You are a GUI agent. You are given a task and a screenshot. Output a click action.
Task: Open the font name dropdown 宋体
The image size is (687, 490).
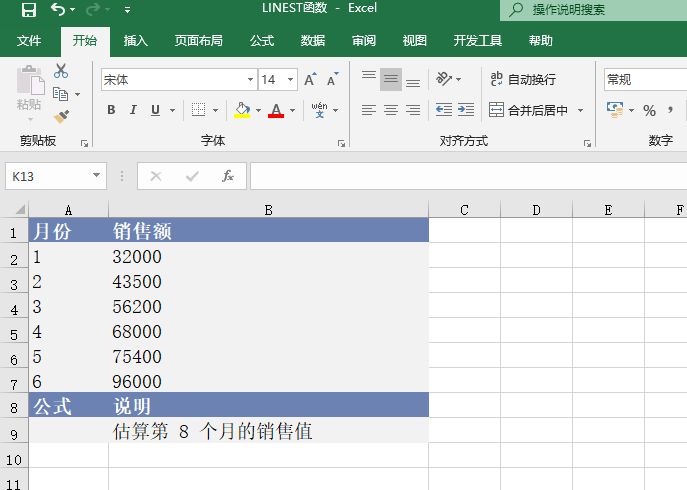[x=251, y=80]
